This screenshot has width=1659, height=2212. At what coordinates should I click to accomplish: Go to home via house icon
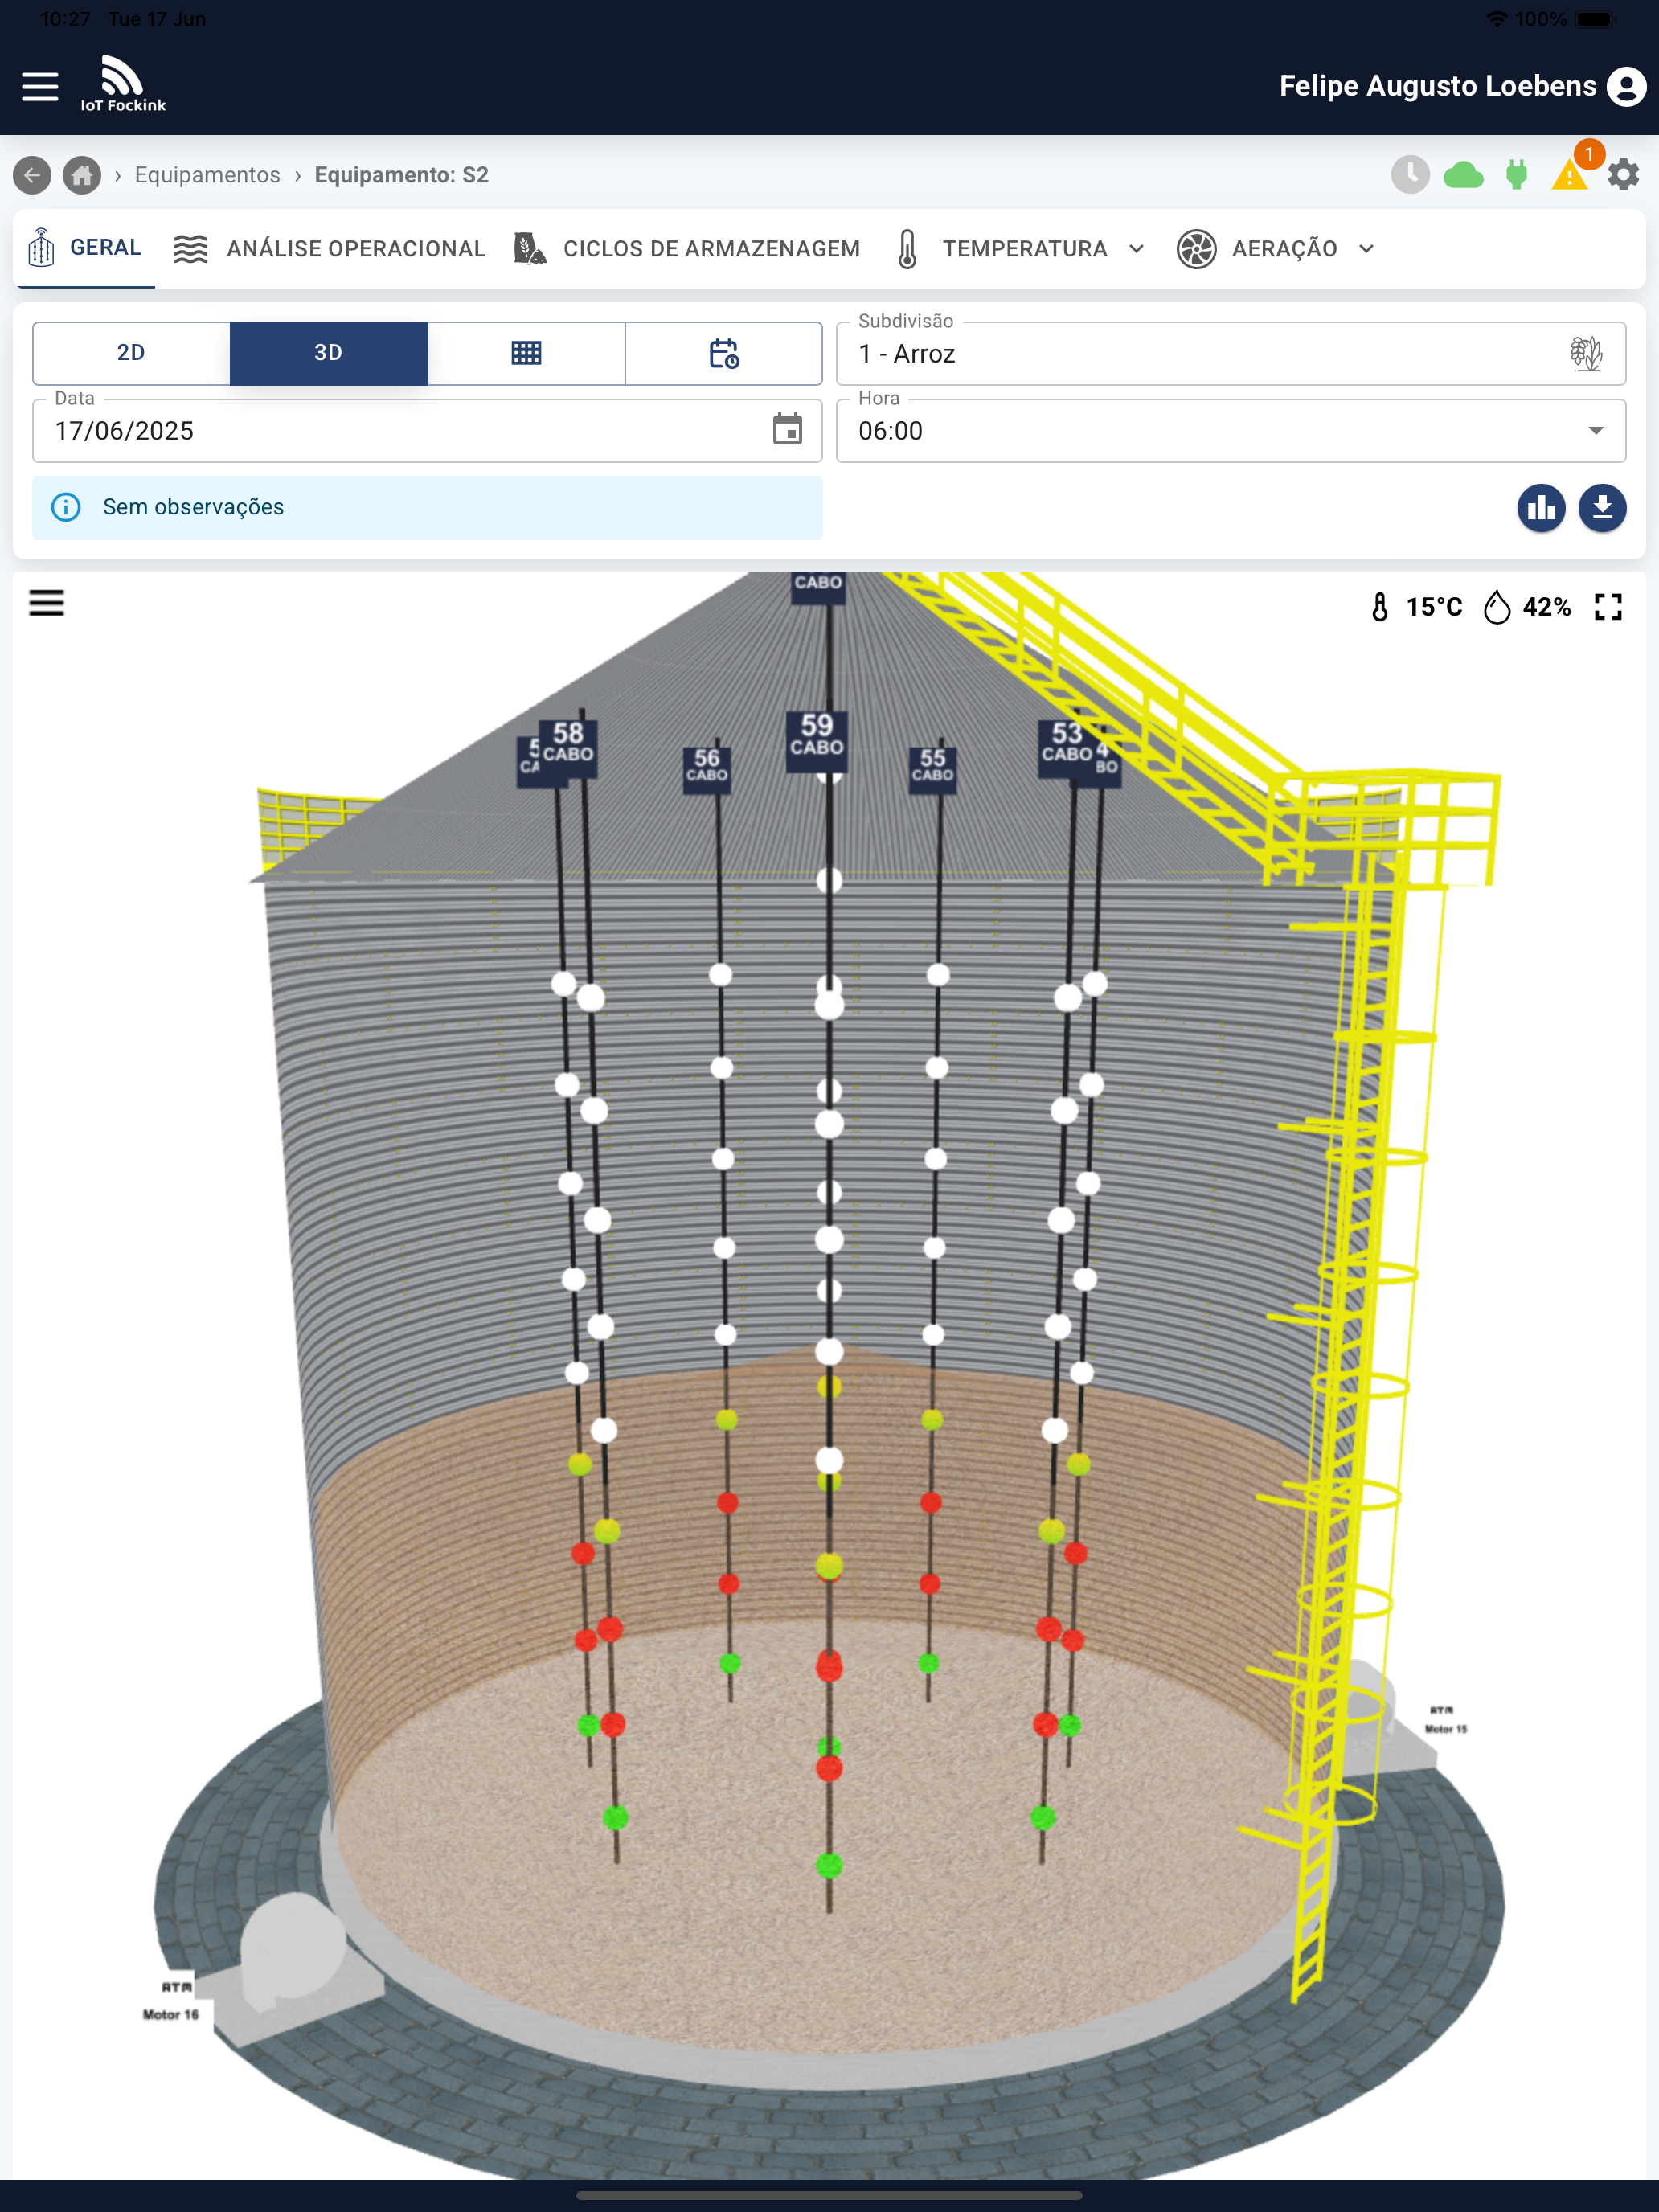click(x=82, y=175)
